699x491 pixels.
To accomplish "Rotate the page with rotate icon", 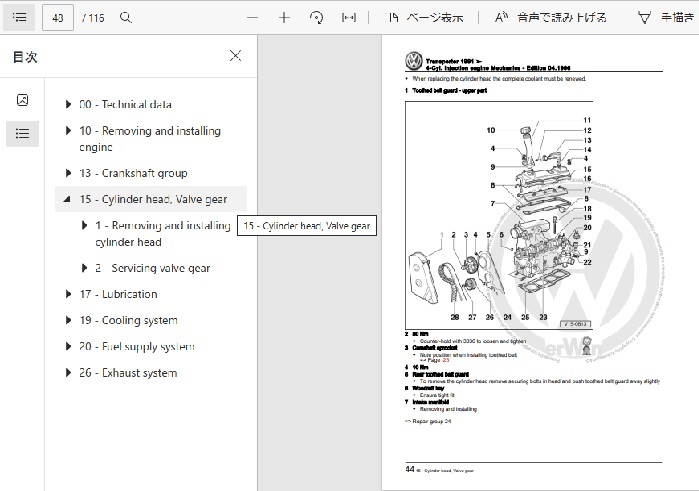I will (316, 18).
